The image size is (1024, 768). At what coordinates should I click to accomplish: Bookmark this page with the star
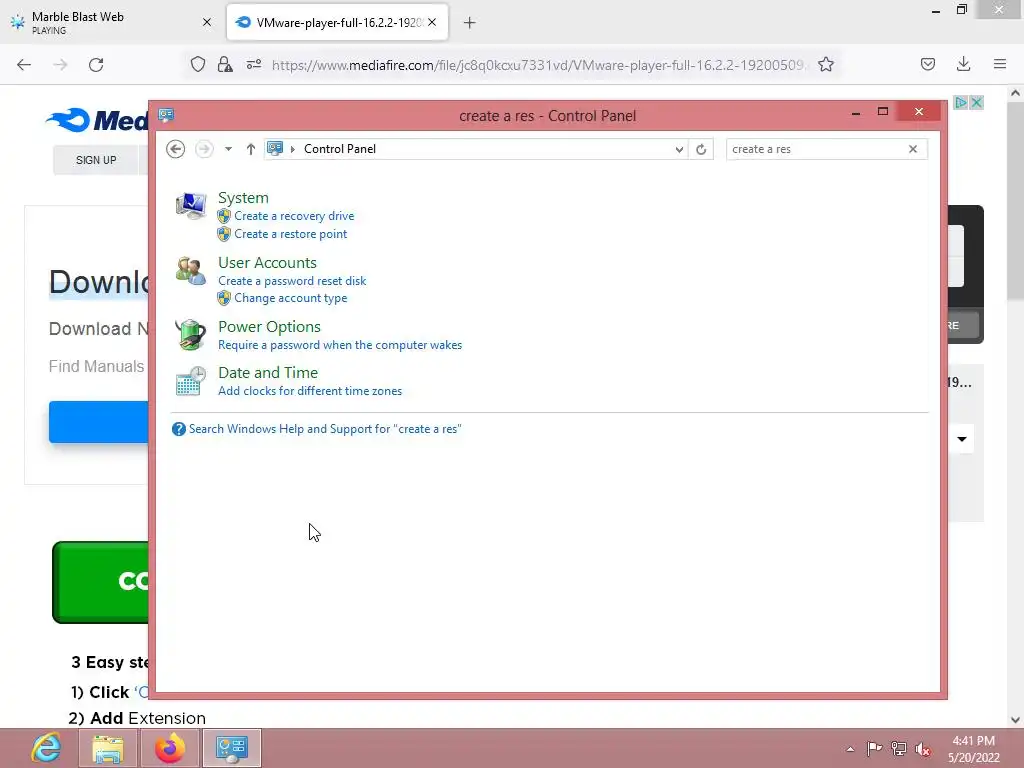(x=825, y=64)
